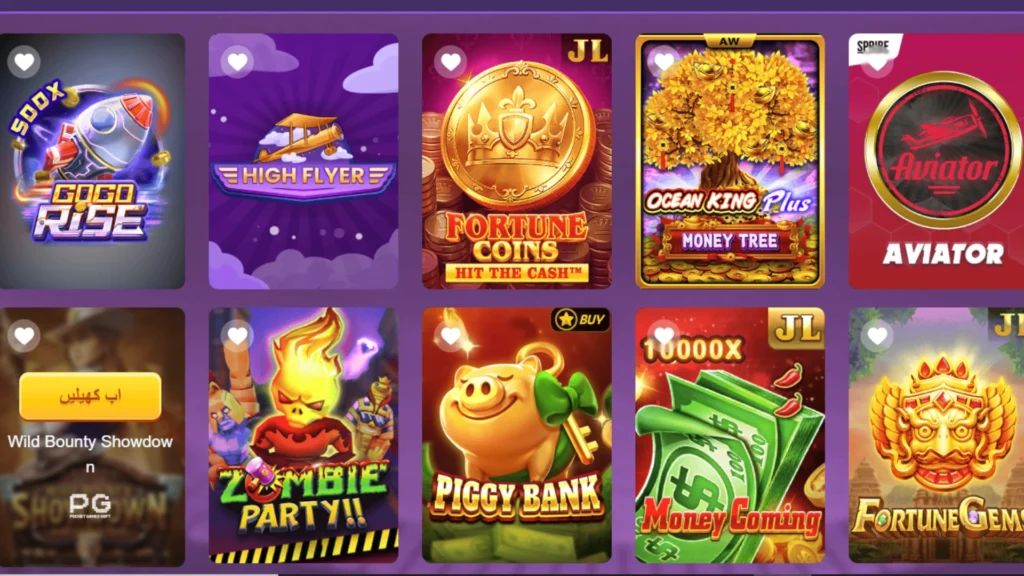Launch the High Flyer game

[x=303, y=161]
